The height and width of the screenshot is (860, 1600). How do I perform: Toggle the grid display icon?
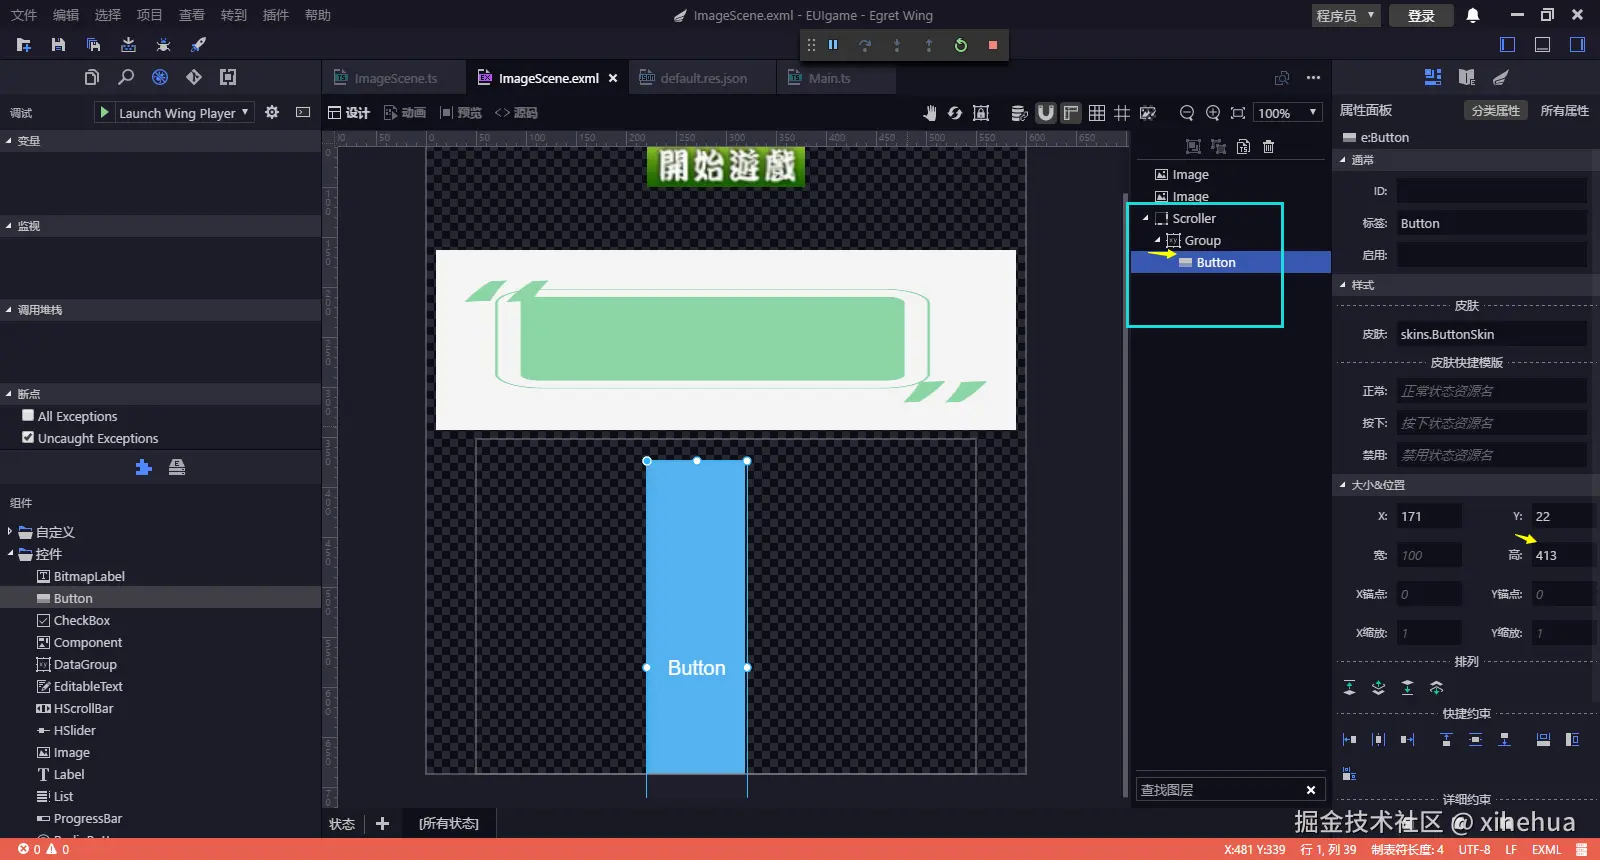1097,113
